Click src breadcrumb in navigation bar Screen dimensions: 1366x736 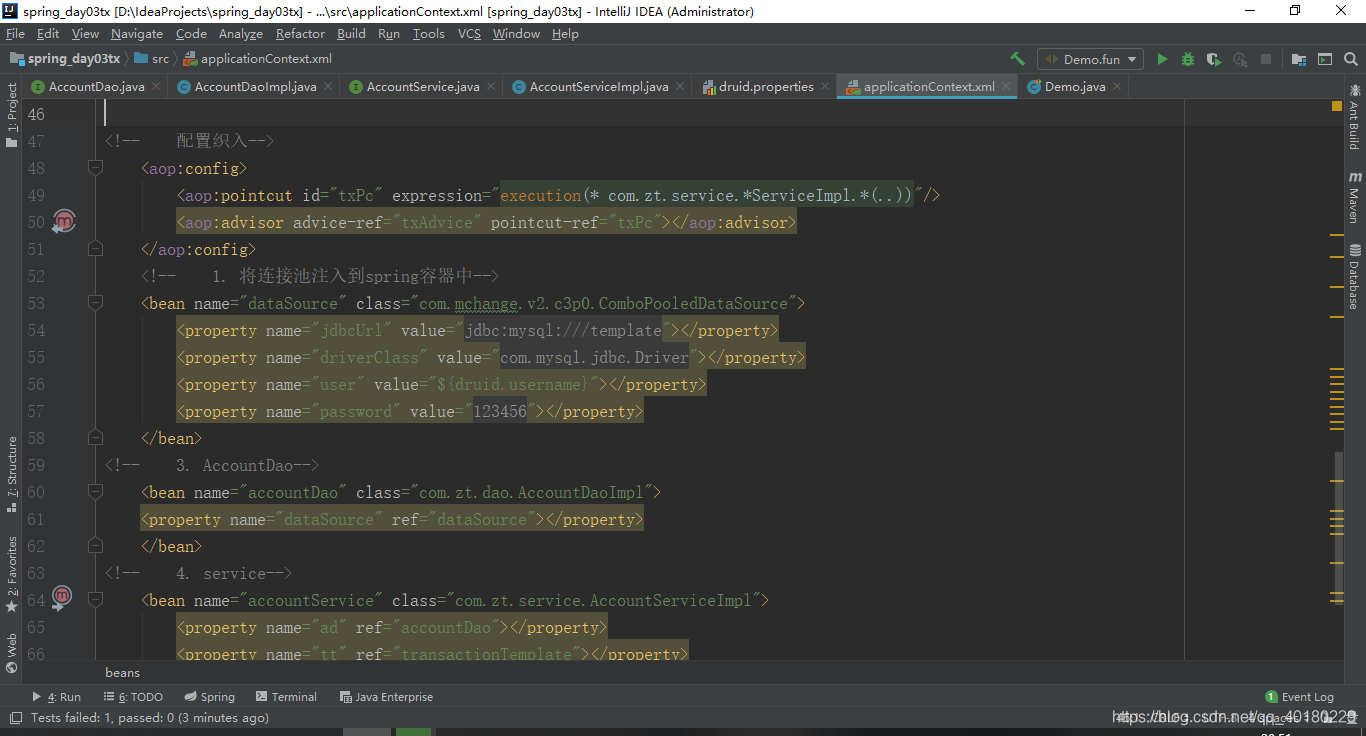(x=153, y=59)
